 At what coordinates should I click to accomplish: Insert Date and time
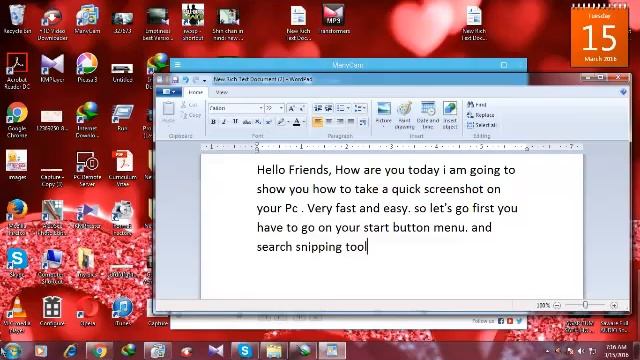[428, 116]
